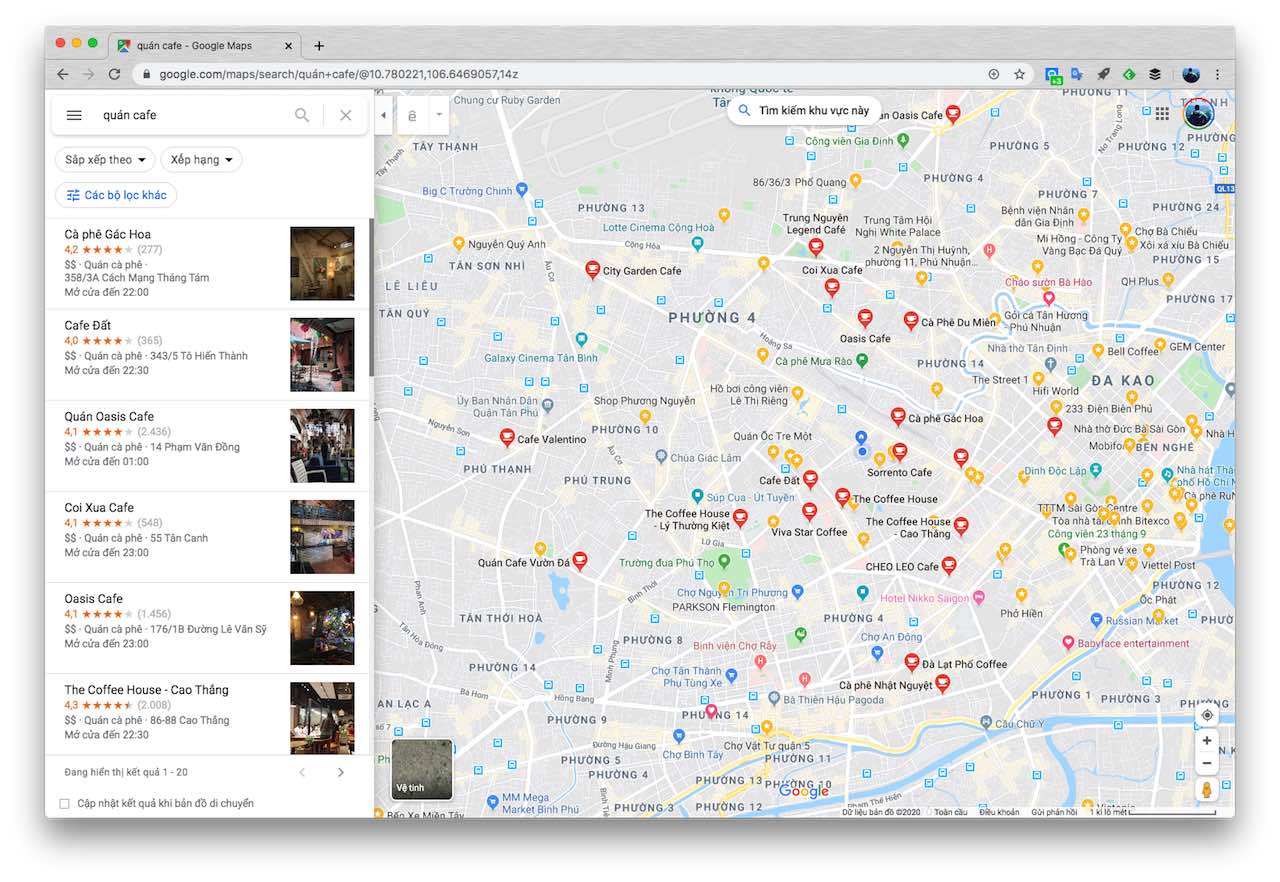The width and height of the screenshot is (1280, 882).
Task: Click Tìm kiếm khu vực này button
Action: [x=804, y=111]
